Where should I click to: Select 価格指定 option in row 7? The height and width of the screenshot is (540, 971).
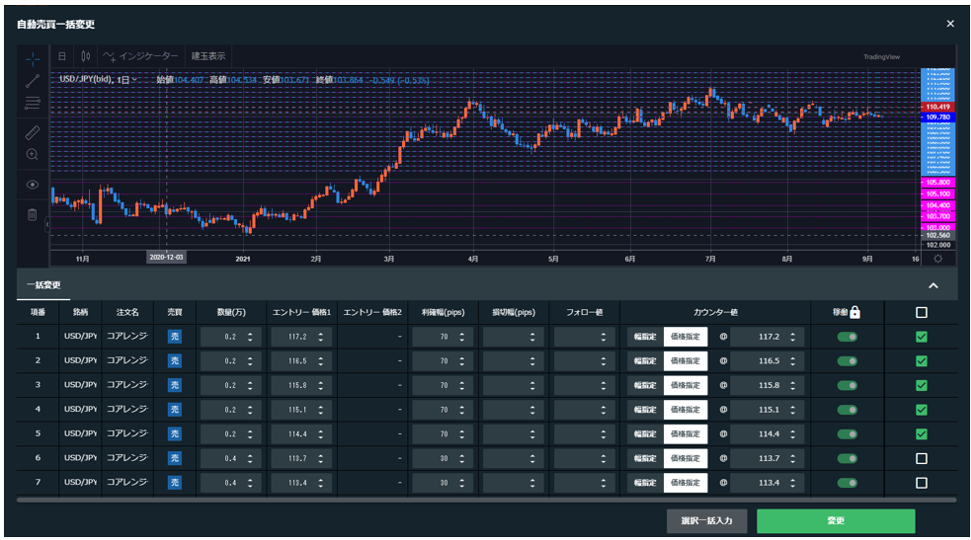point(686,482)
